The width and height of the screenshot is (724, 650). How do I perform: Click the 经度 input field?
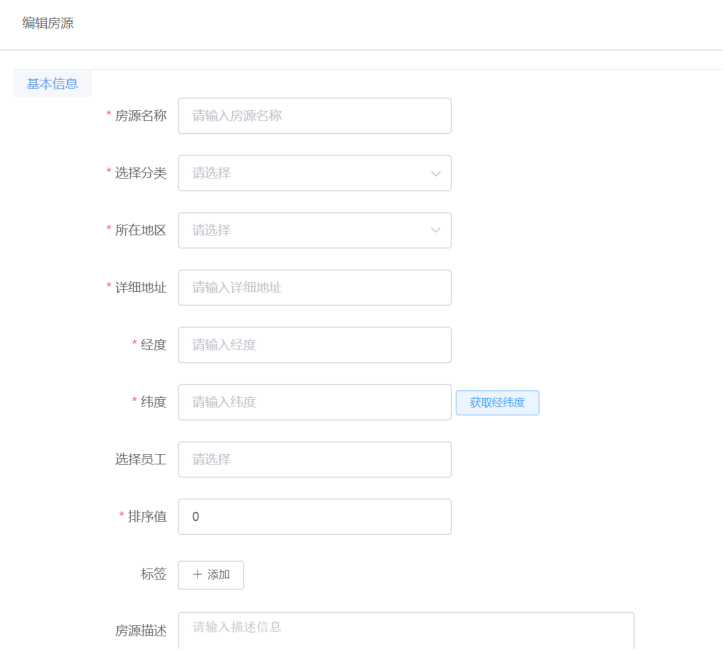point(314,345)
